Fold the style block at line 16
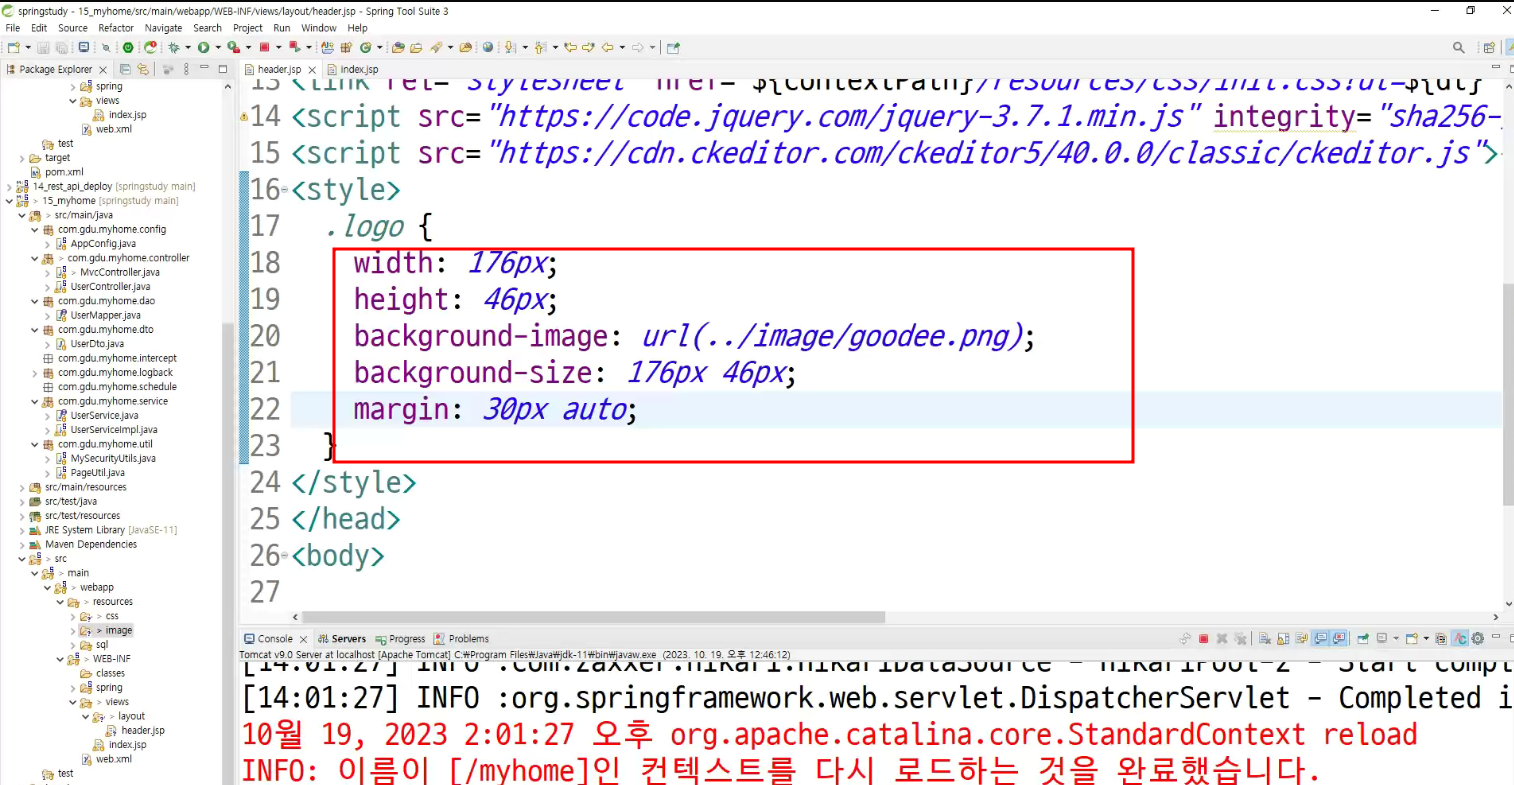This screenshot has width=1514, height=785. 285,189
